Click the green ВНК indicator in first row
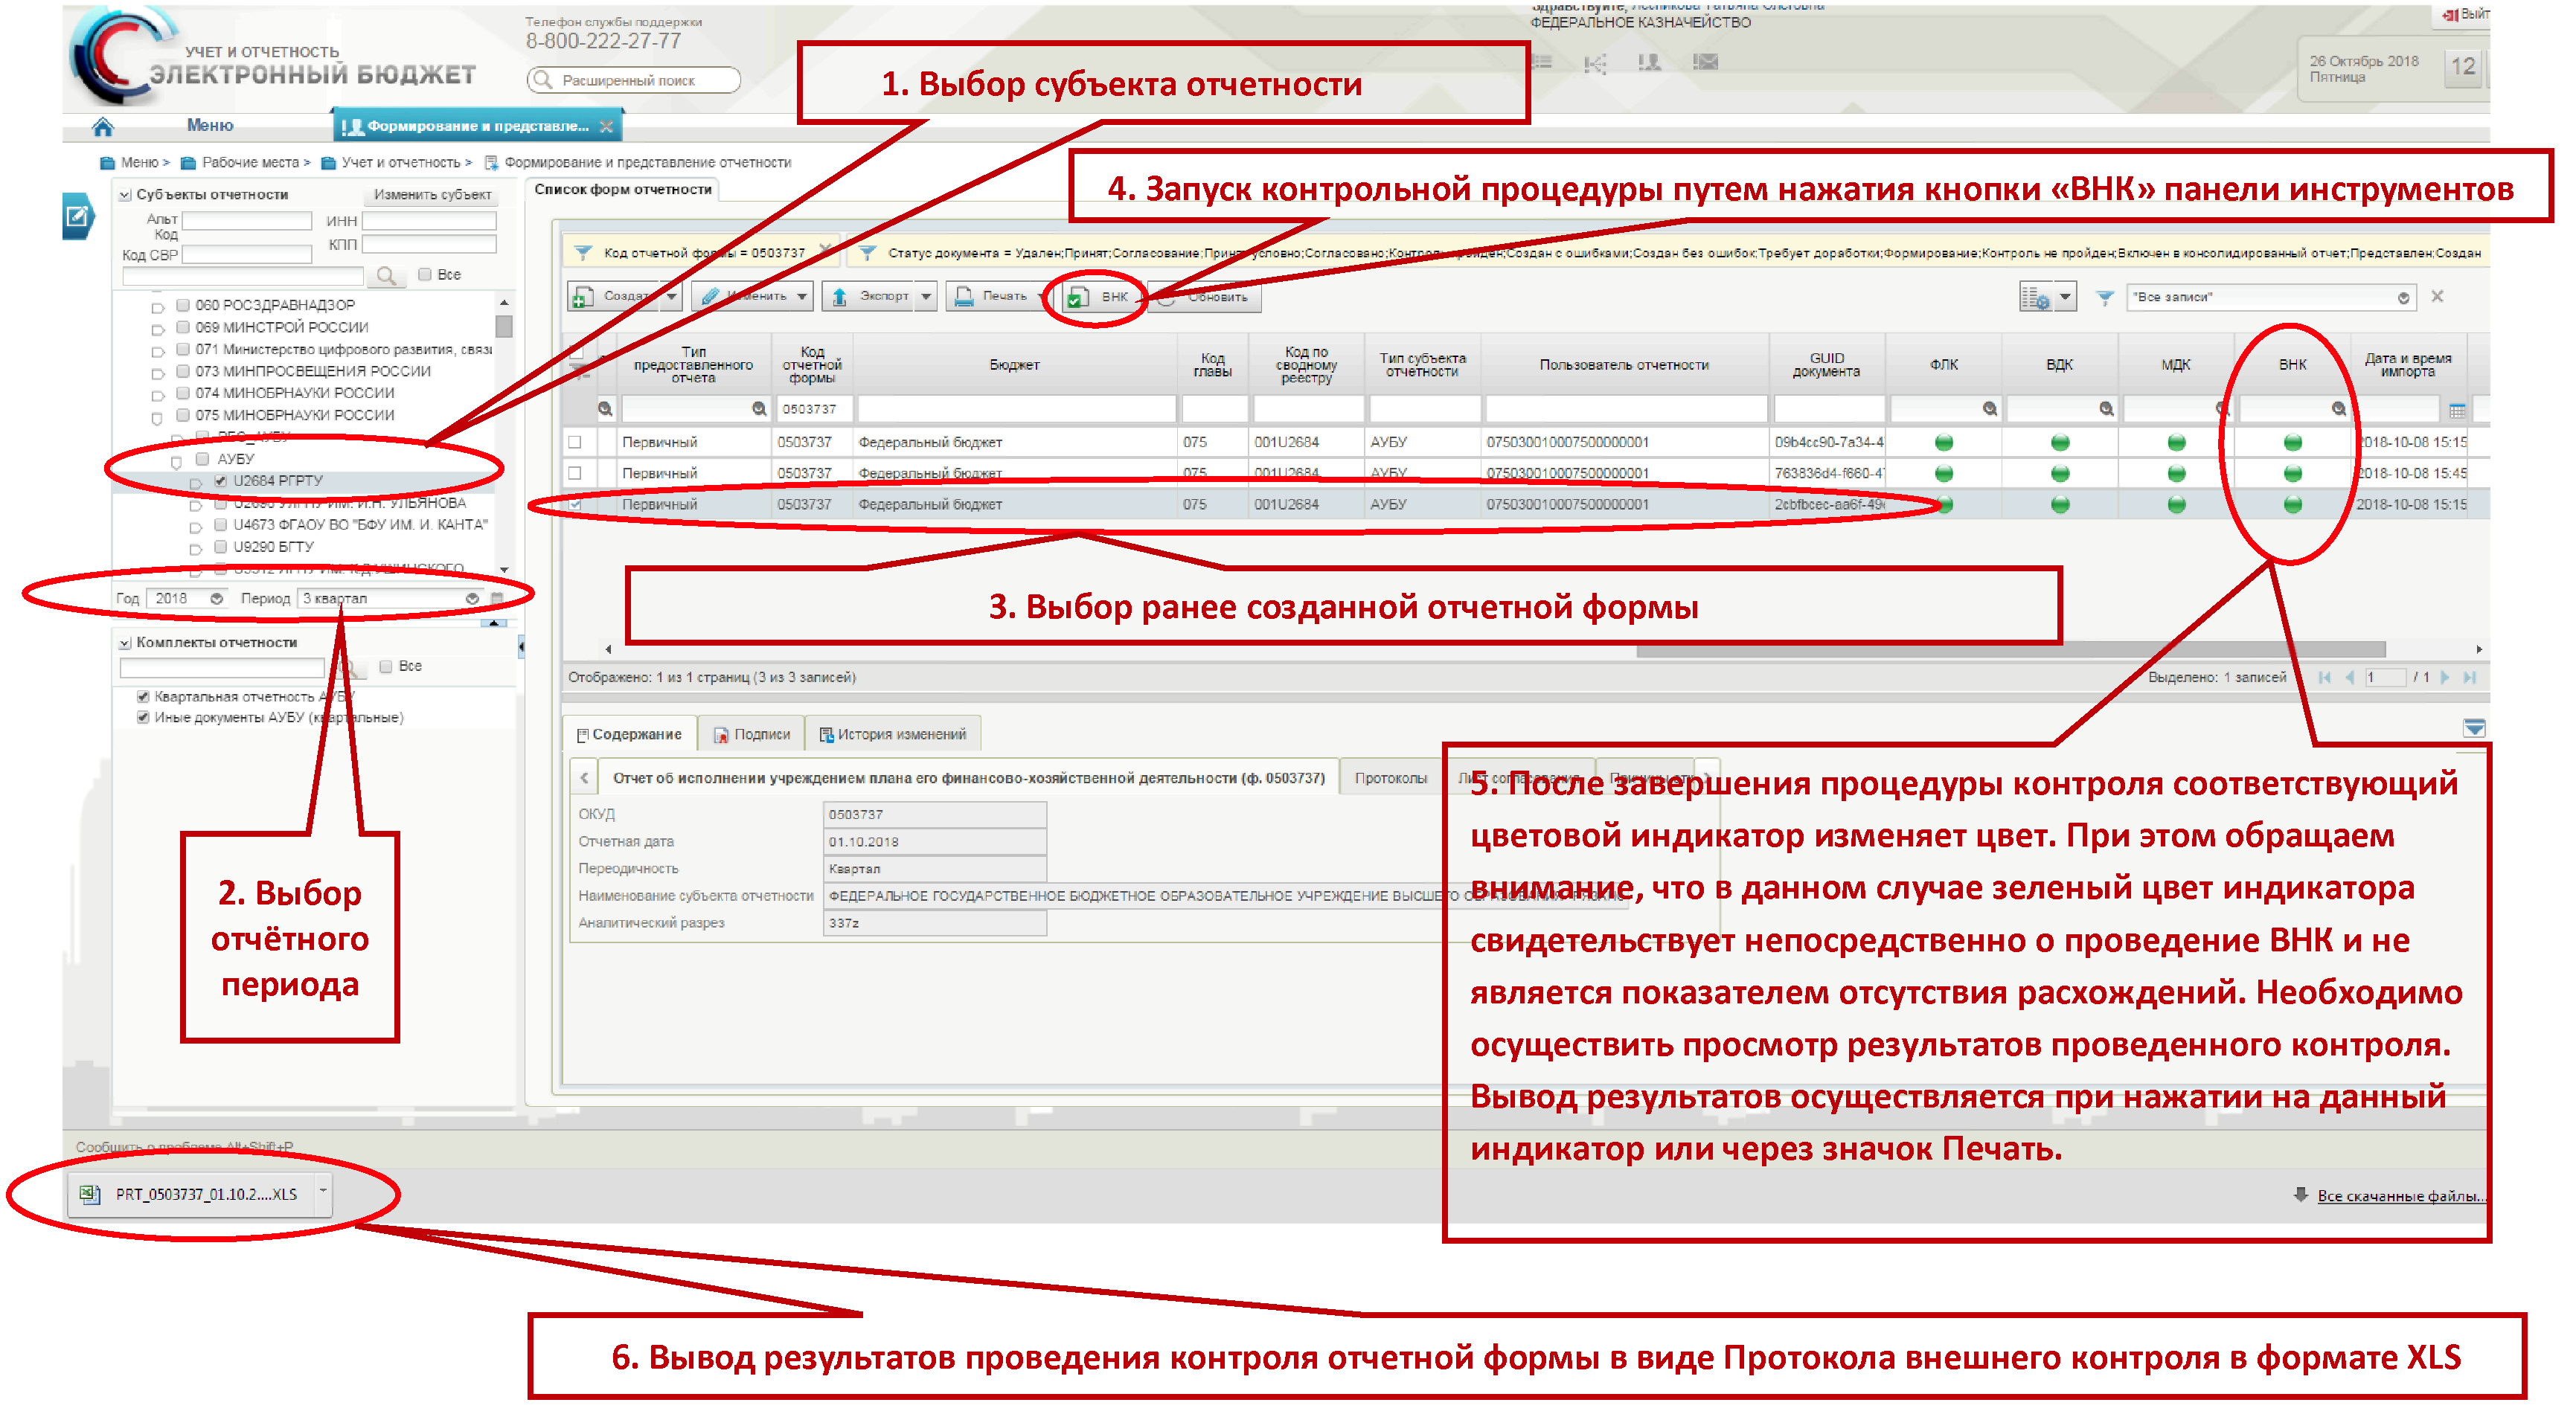 coord(2294,443)
